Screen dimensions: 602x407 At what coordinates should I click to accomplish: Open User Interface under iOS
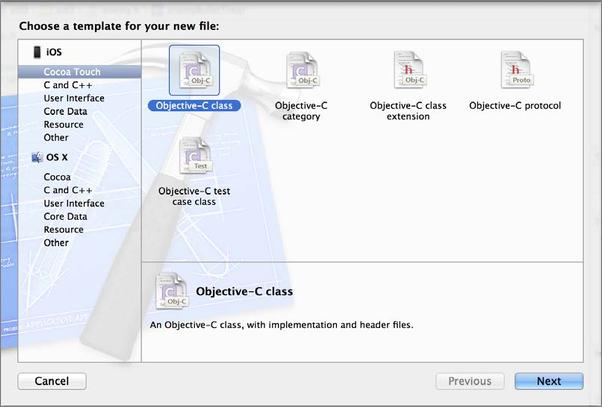point(74,98)
